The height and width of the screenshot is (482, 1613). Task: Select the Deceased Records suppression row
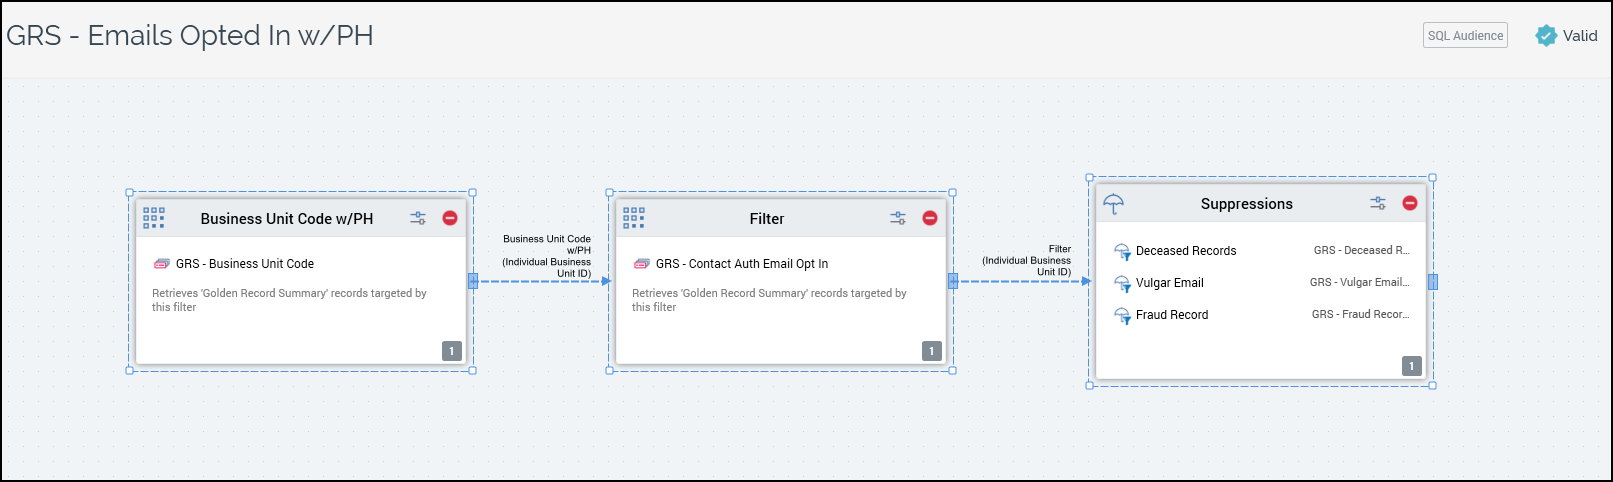[1186, 251]
